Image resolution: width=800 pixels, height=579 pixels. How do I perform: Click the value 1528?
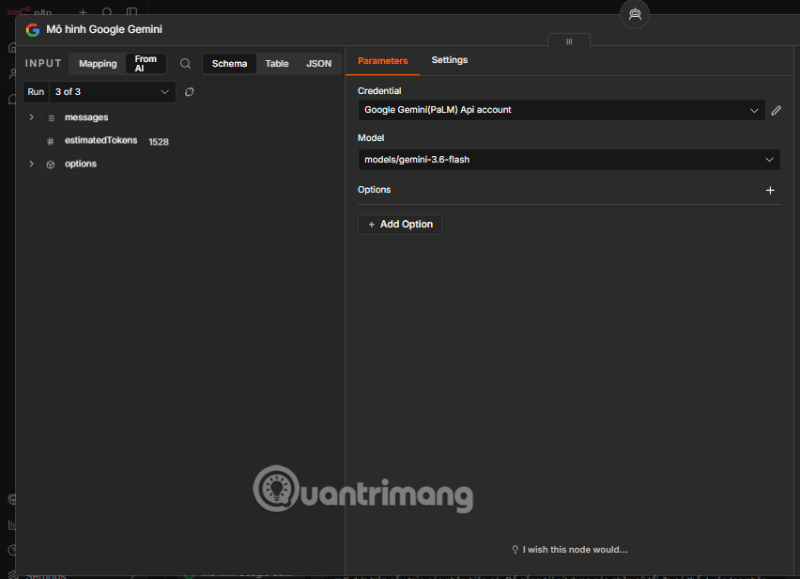click(159, 142)
